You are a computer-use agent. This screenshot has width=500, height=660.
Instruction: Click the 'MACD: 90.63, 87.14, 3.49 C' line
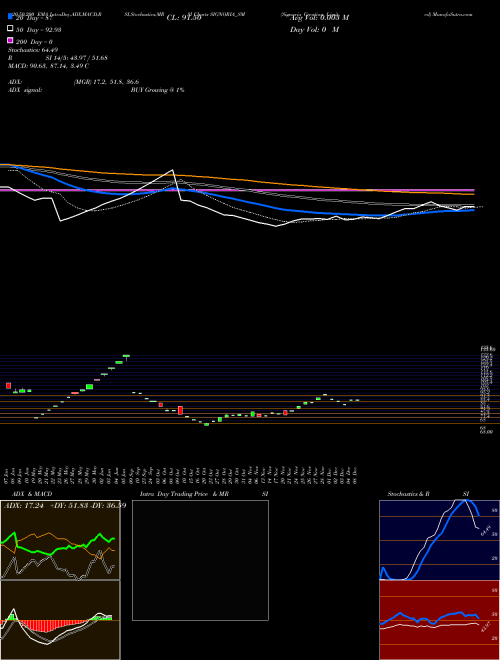(x=48, y=66)
